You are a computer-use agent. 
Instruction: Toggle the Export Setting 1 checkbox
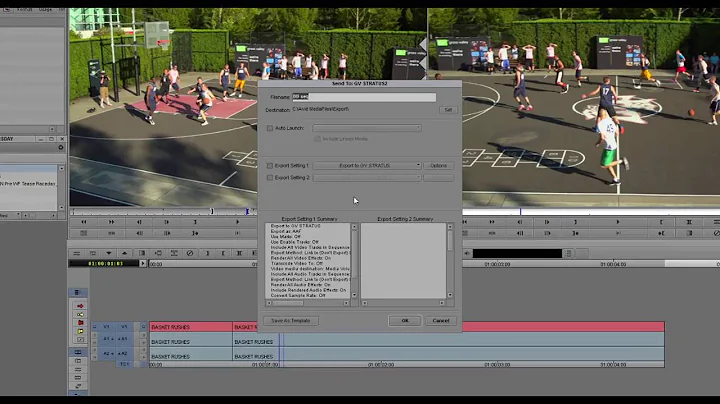point(270,165)
